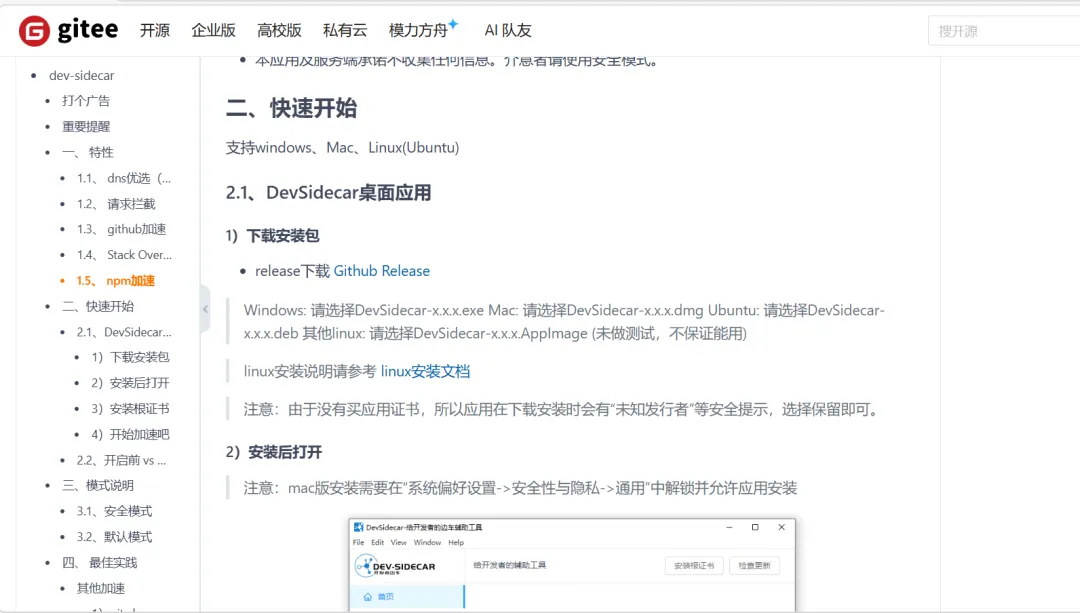Open the linux安装文档 link
1080x613 pixels.
(x=425, y=371)
